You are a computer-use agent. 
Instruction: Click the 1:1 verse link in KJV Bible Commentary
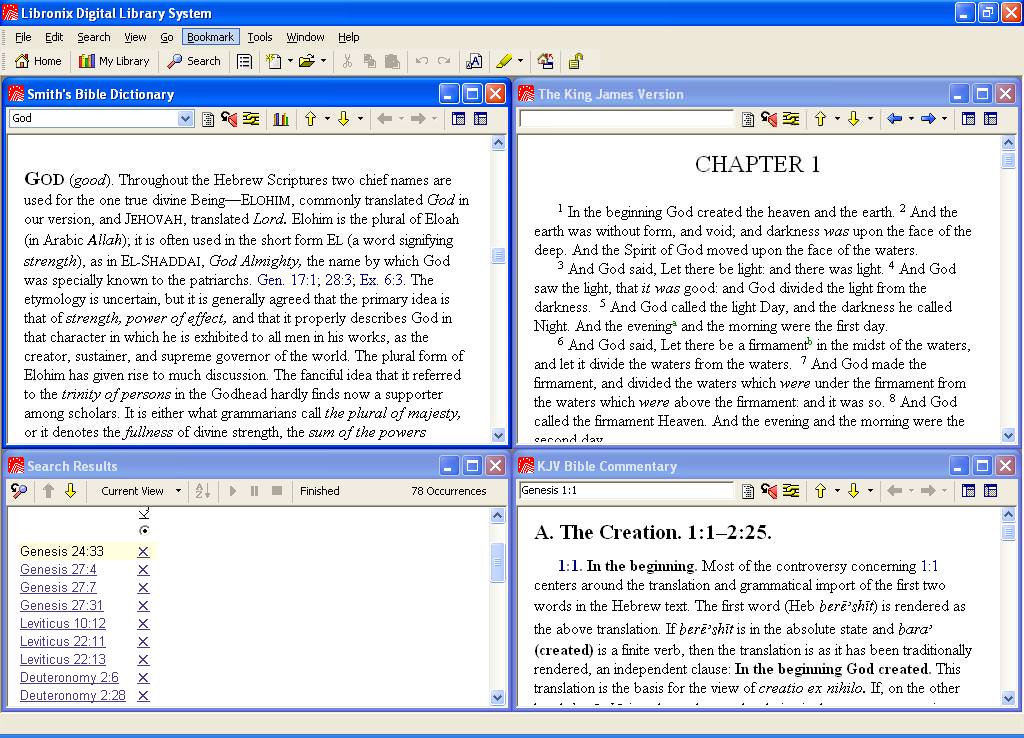929,566
